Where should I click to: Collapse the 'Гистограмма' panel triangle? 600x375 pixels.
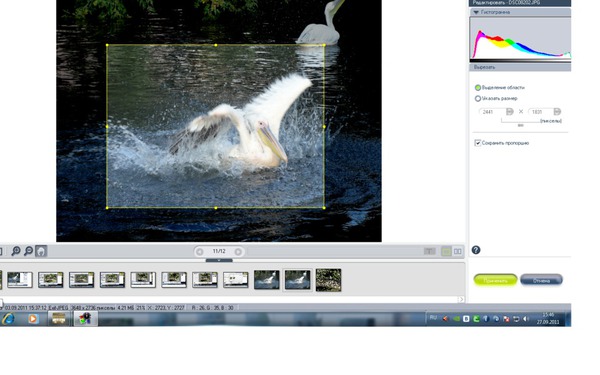(476, 12)
